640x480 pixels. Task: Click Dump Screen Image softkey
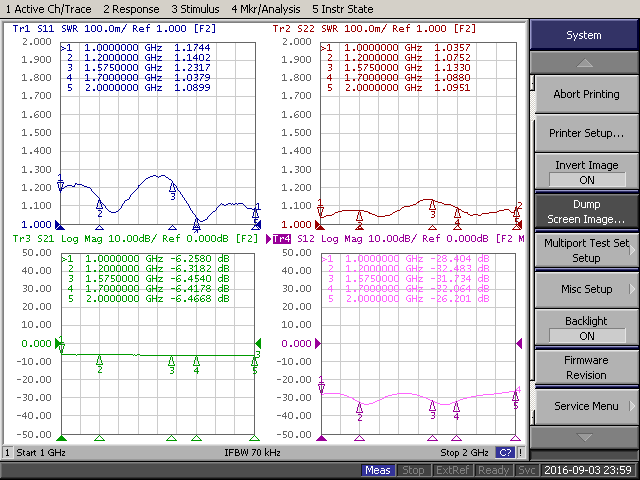point(586,211)
